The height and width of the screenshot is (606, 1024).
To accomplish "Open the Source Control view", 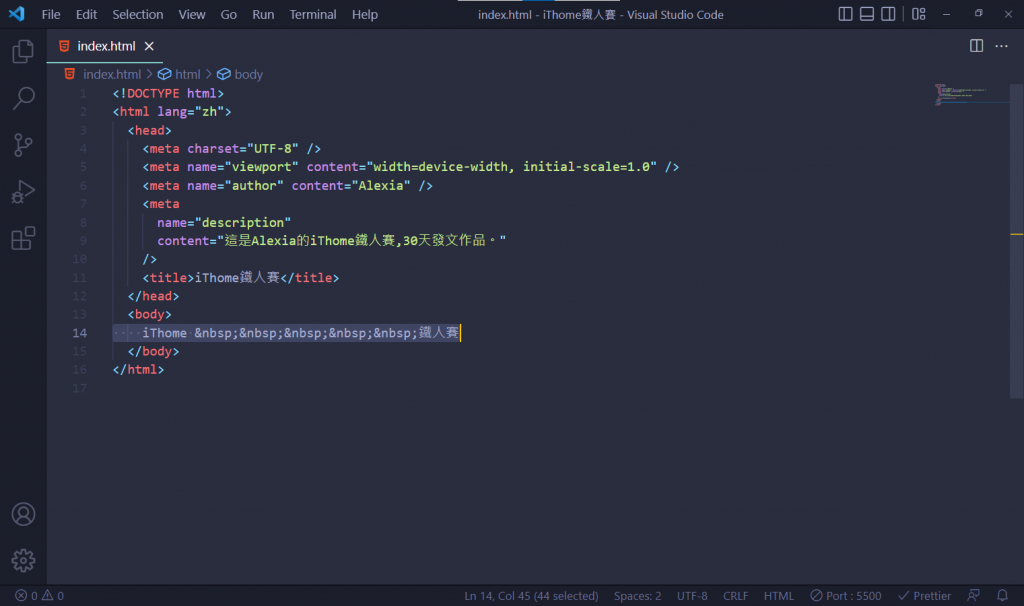I will 23,145.
